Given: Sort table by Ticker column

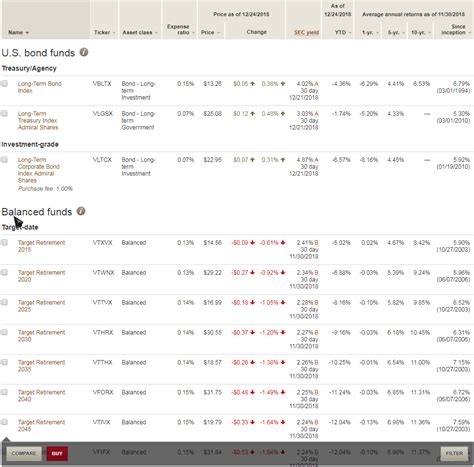Looking at the screenshot, I should (x=104, y=32).
